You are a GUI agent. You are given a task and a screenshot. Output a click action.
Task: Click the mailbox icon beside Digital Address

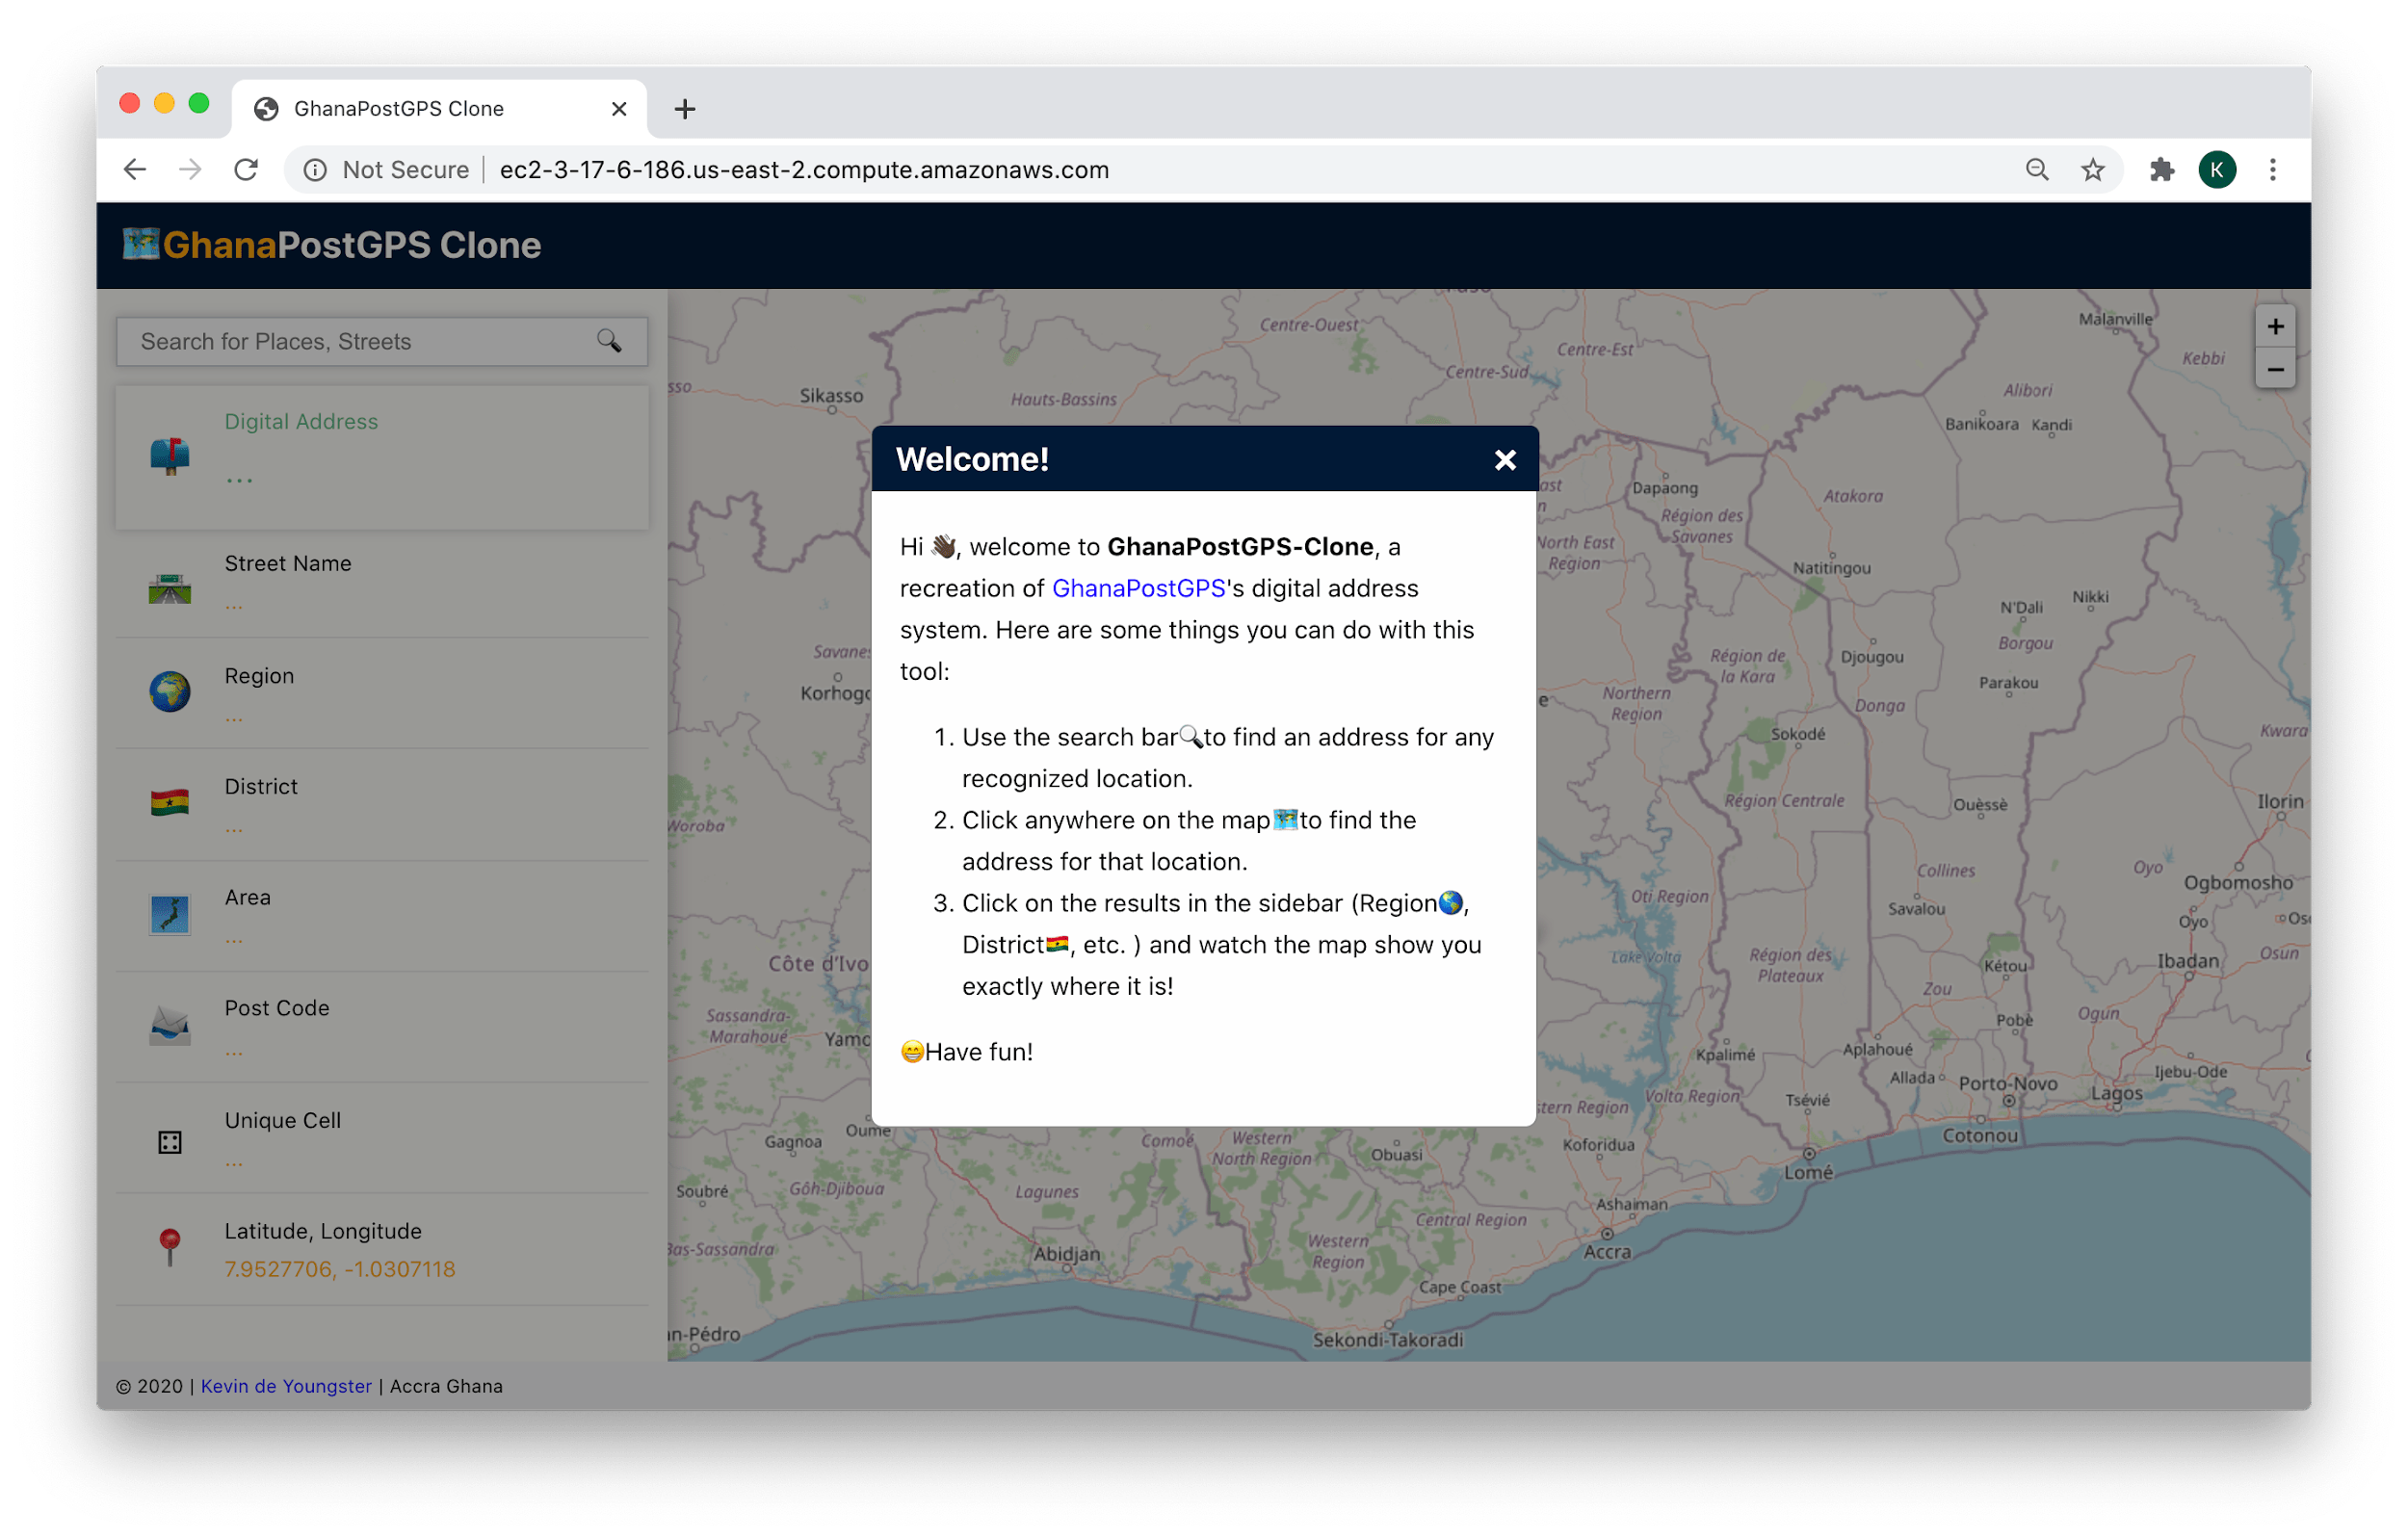(x=170, y=456)
